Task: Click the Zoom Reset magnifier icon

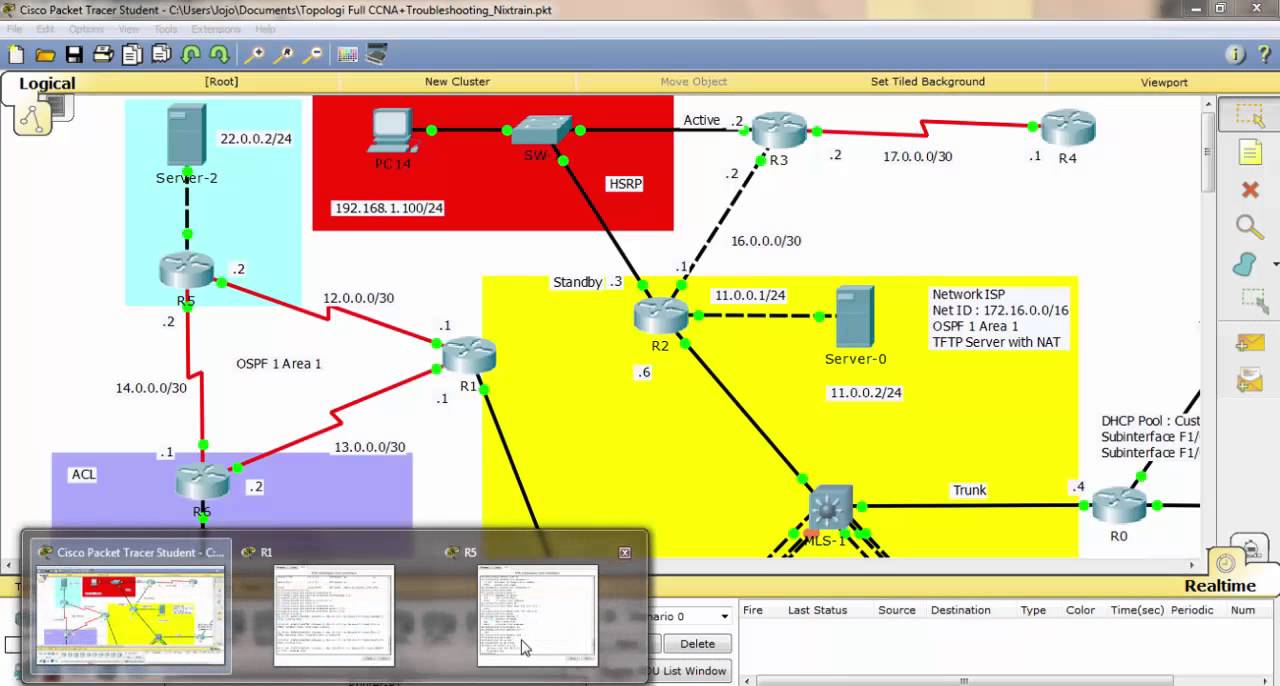Action: click(x=284, y=55)
